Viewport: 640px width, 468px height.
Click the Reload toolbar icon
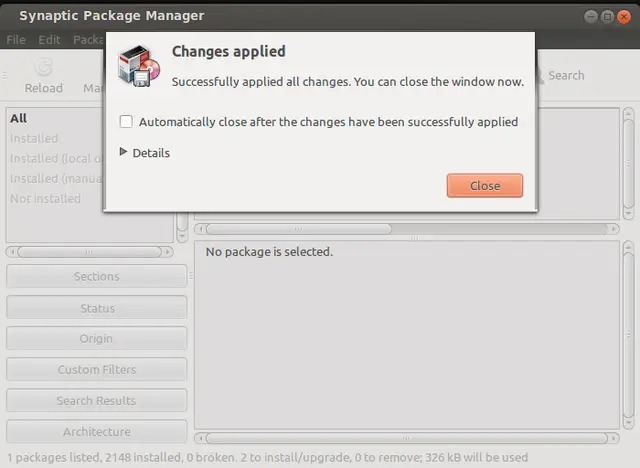[44, 68]
